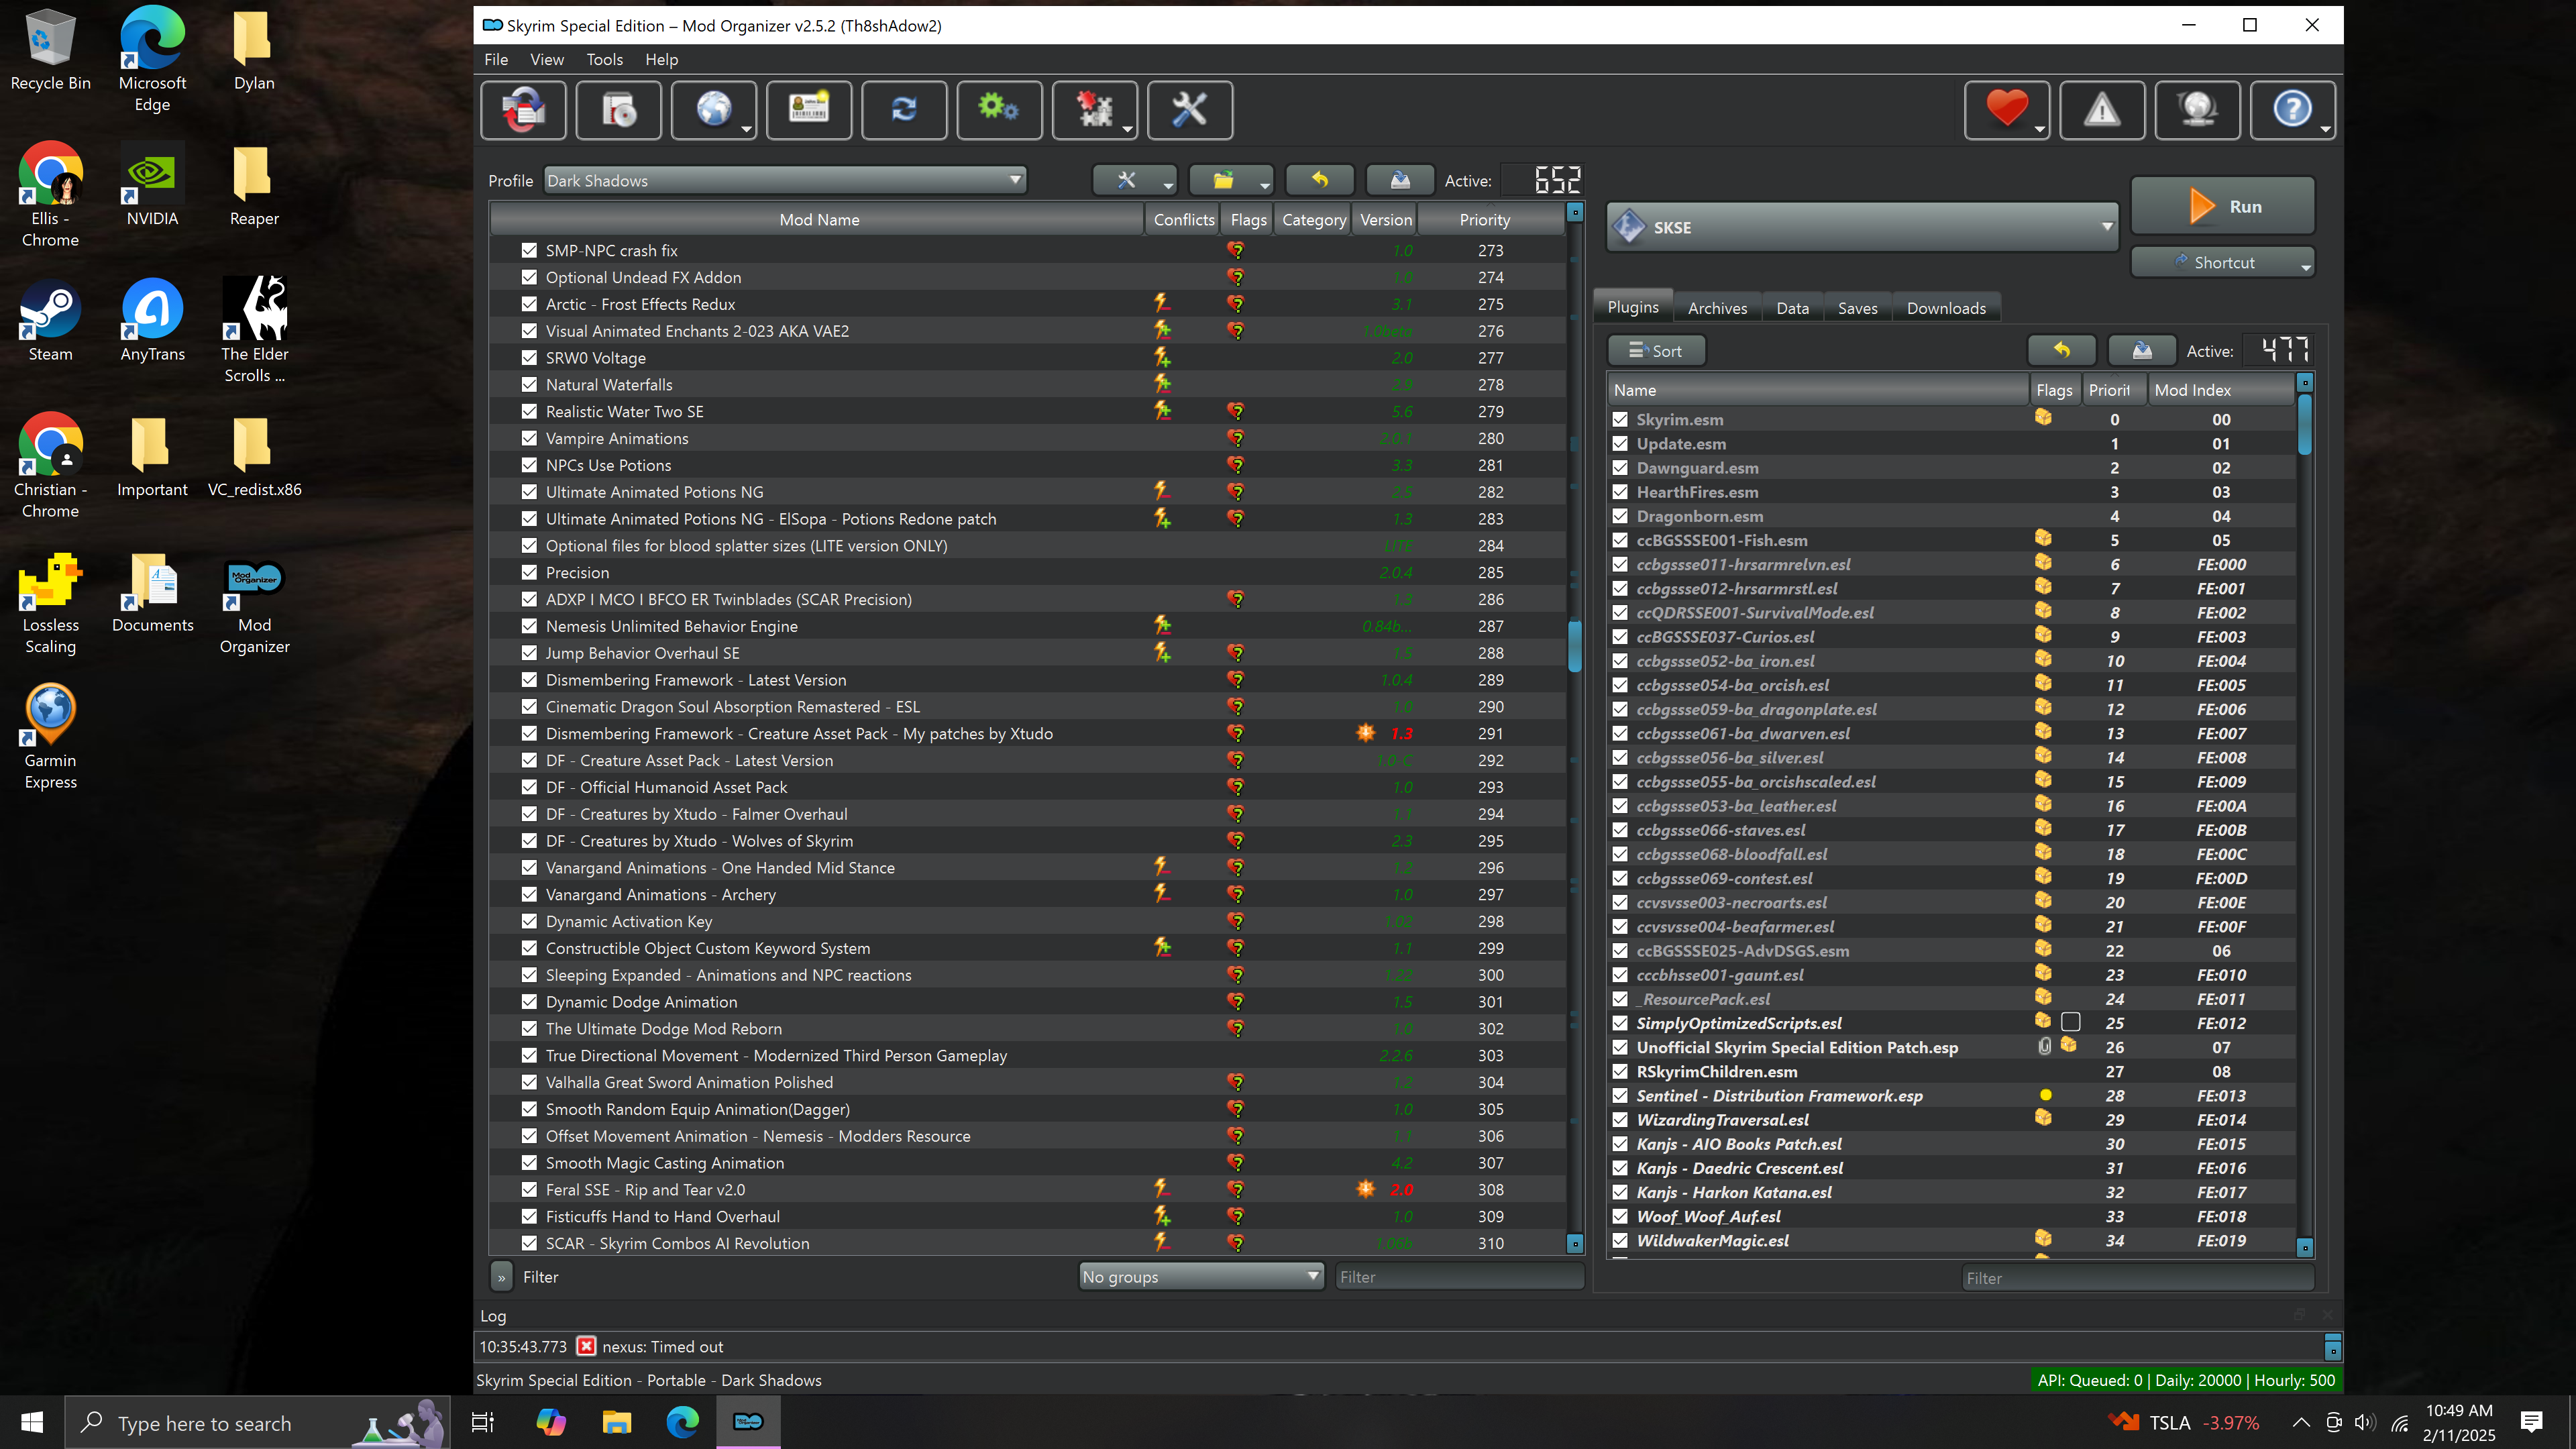Click the plugin list Filter field
The width and height of the screenshot is (2576, 1449).
coord(2137,1277)
